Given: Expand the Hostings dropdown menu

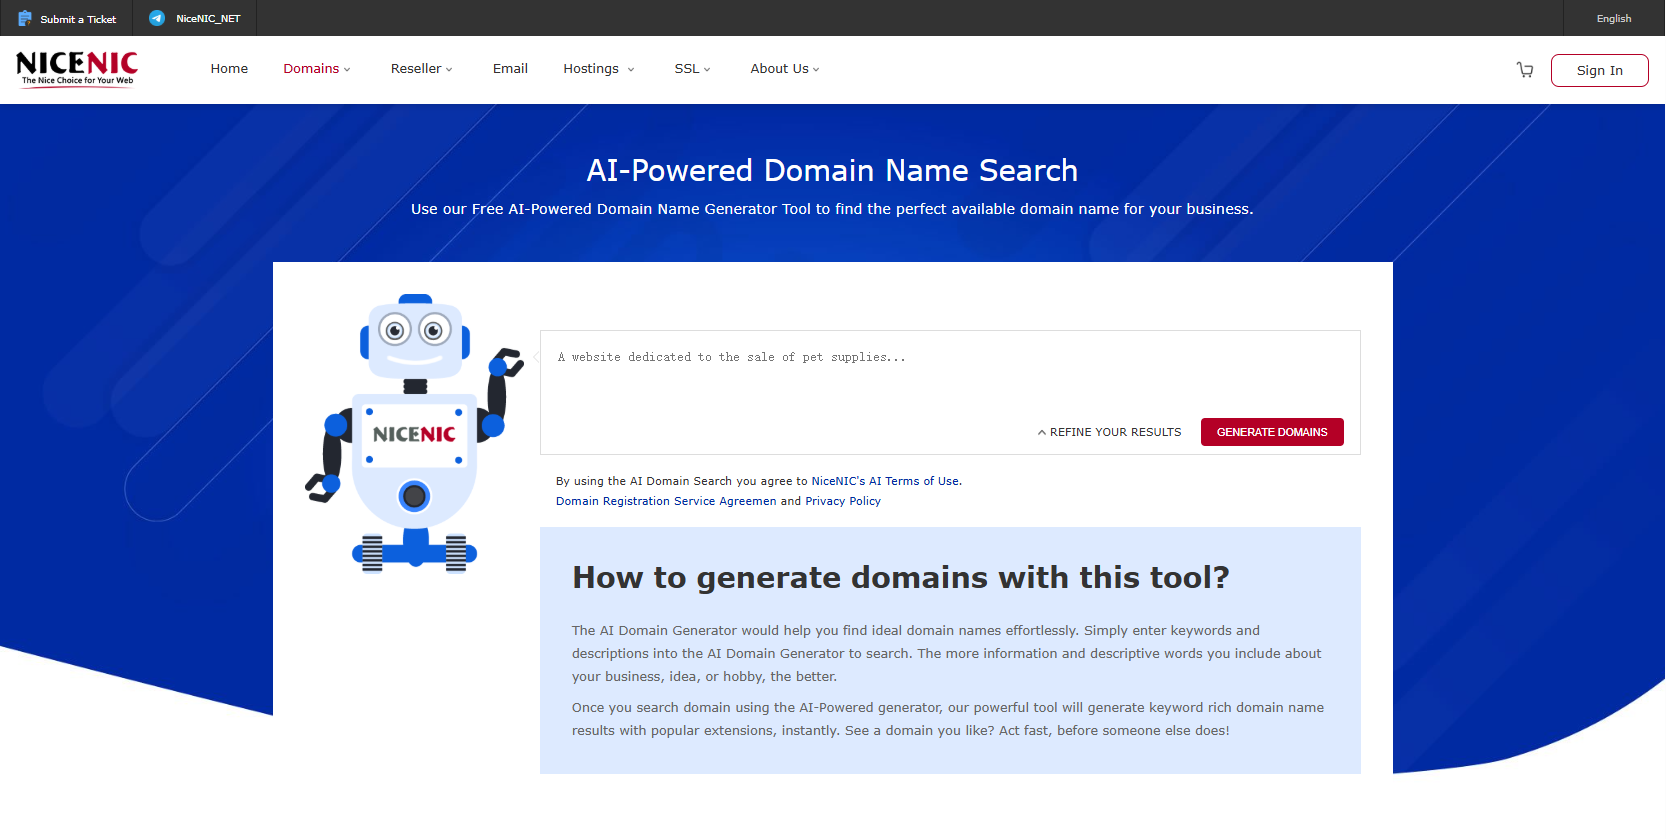Looking at the screenshot, I should point(599,69).
